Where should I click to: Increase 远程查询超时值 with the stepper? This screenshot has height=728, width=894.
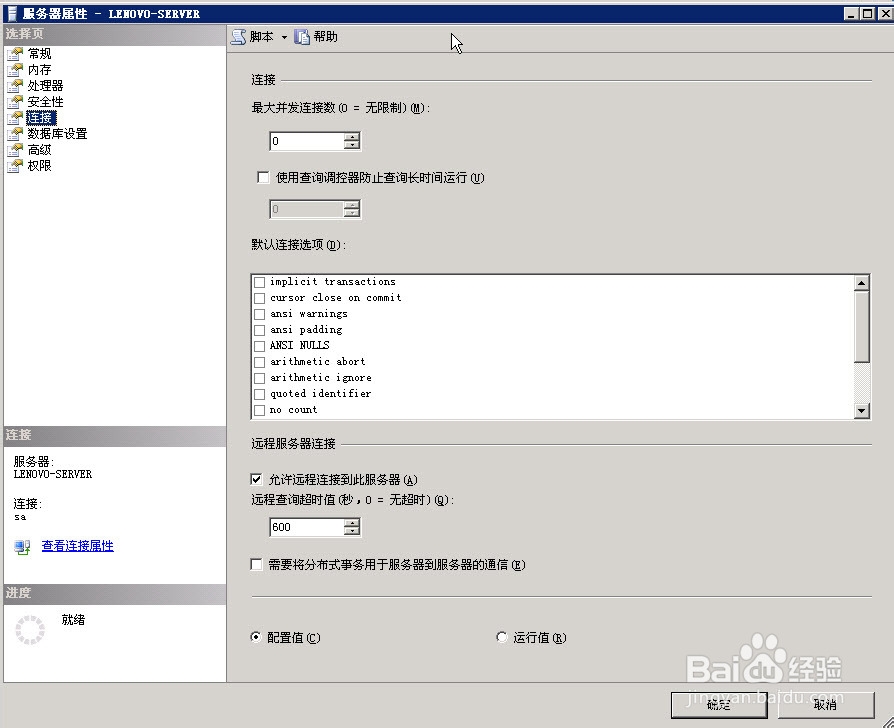click(351, 522)
